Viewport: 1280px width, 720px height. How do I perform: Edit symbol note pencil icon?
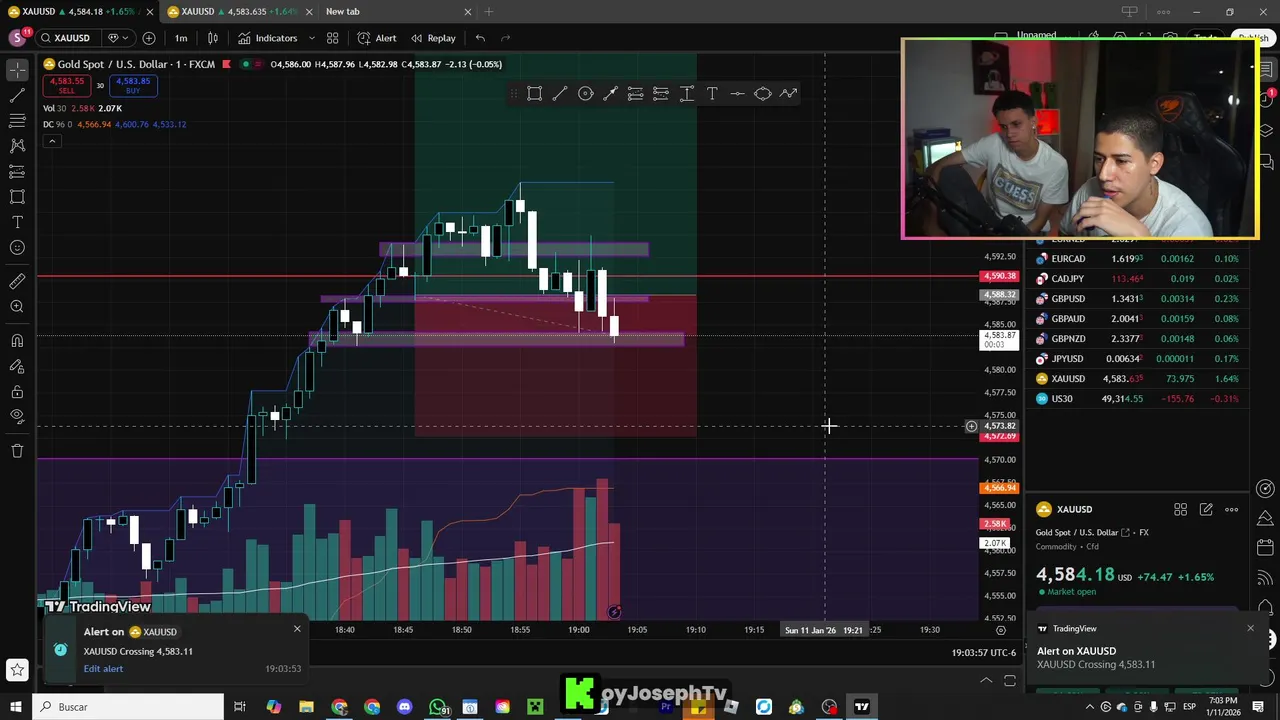pyautogui.click(x=1206, y=510)
